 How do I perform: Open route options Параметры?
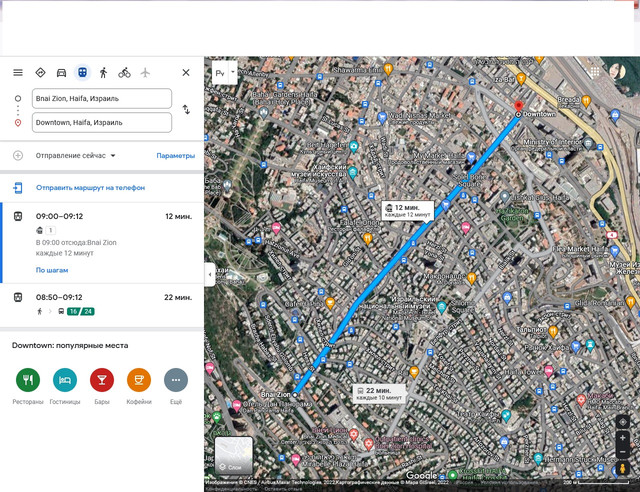(x=176, y=156)
